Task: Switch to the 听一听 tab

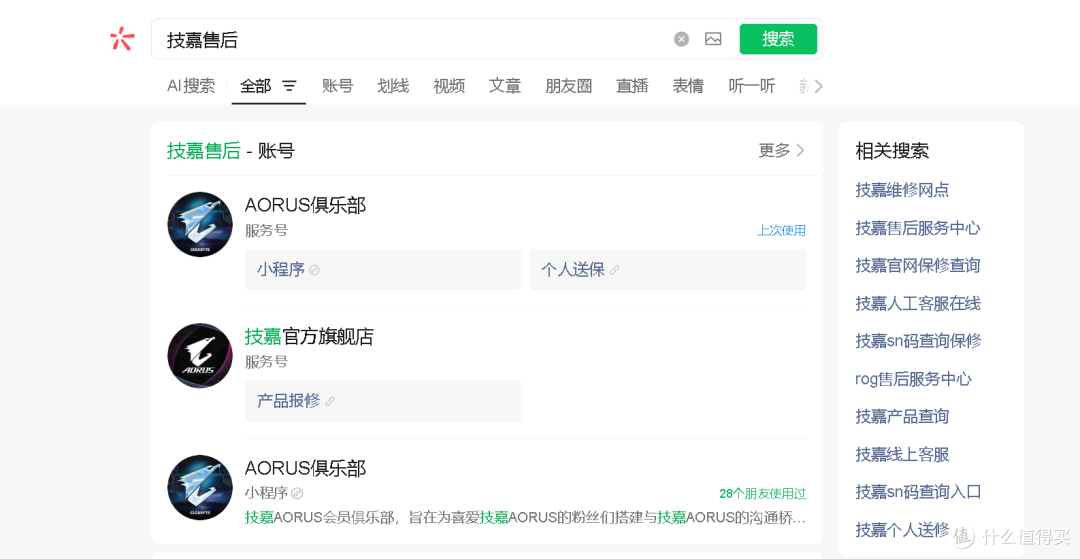Action: tap(752, 86)
